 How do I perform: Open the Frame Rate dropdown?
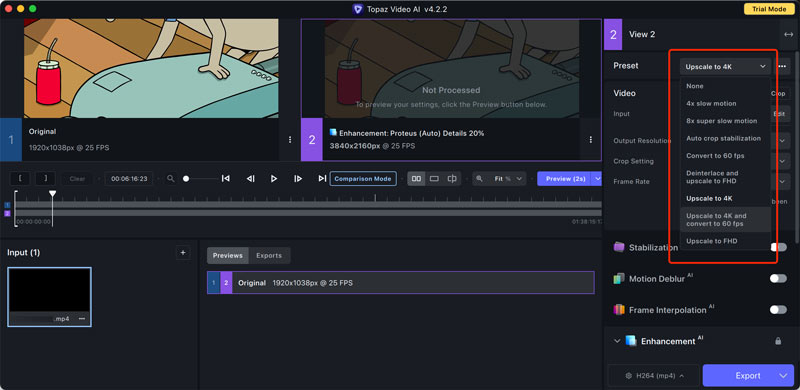tap(783, 181)
